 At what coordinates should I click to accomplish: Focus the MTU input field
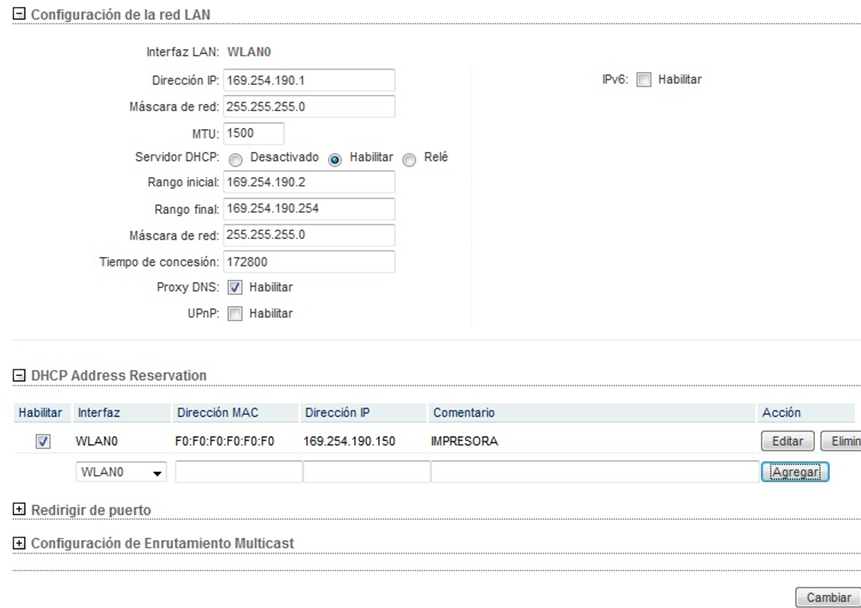[254, 133]
